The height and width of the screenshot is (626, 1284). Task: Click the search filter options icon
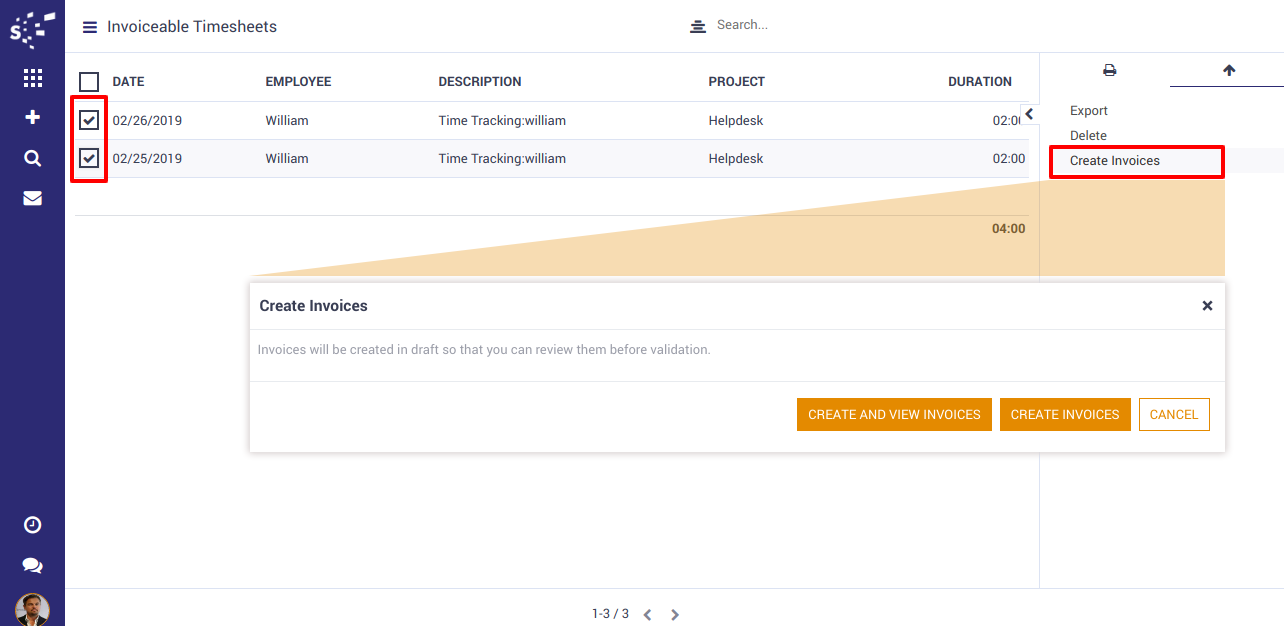tap(698, 26)
